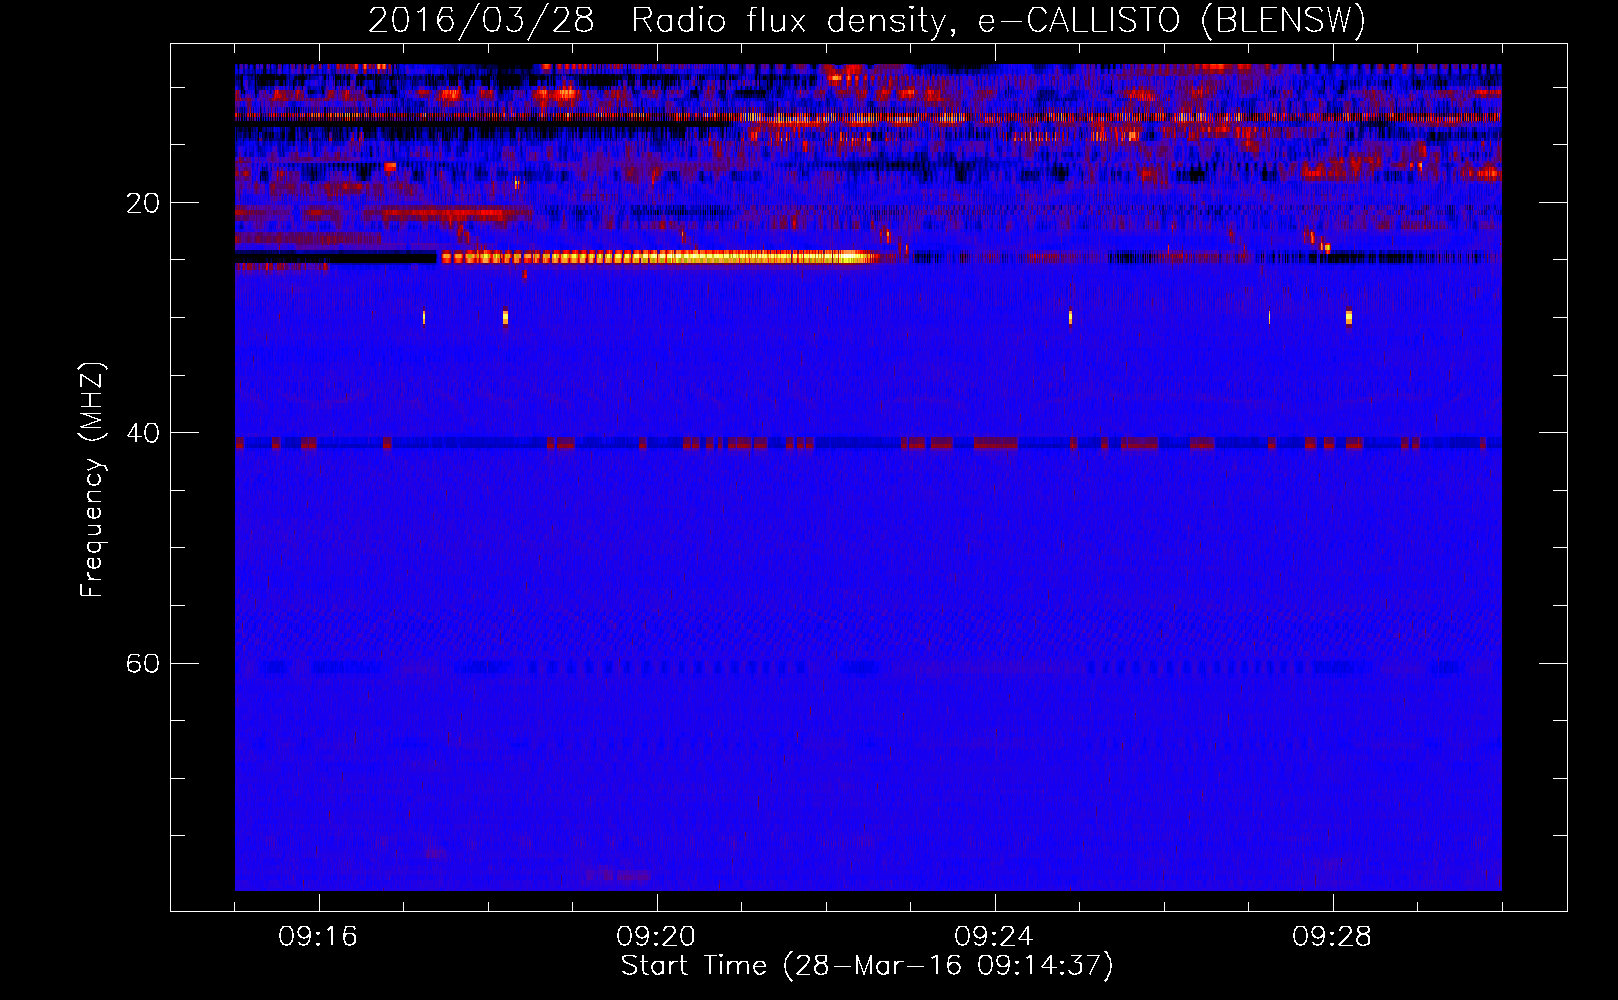Click the bright yellow burst band near 25 MHz
Screen dimensions: 1618x1000
pos(660,257)
